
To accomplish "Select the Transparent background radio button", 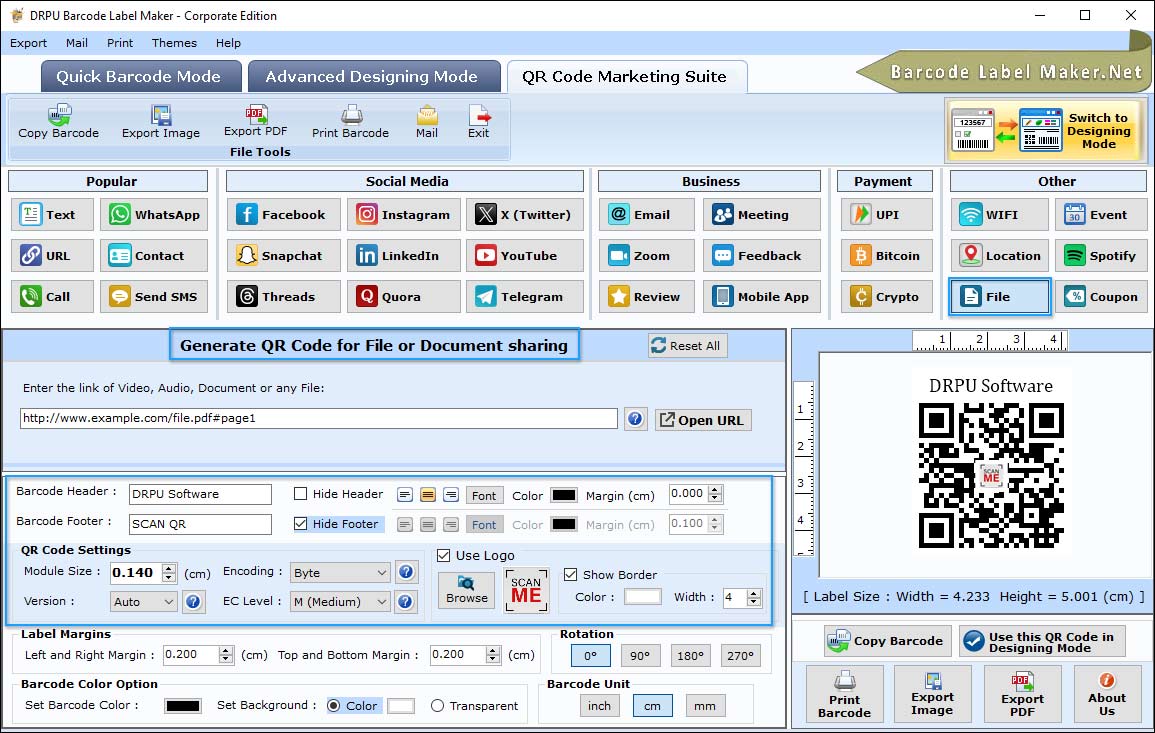I will [438, 706].
